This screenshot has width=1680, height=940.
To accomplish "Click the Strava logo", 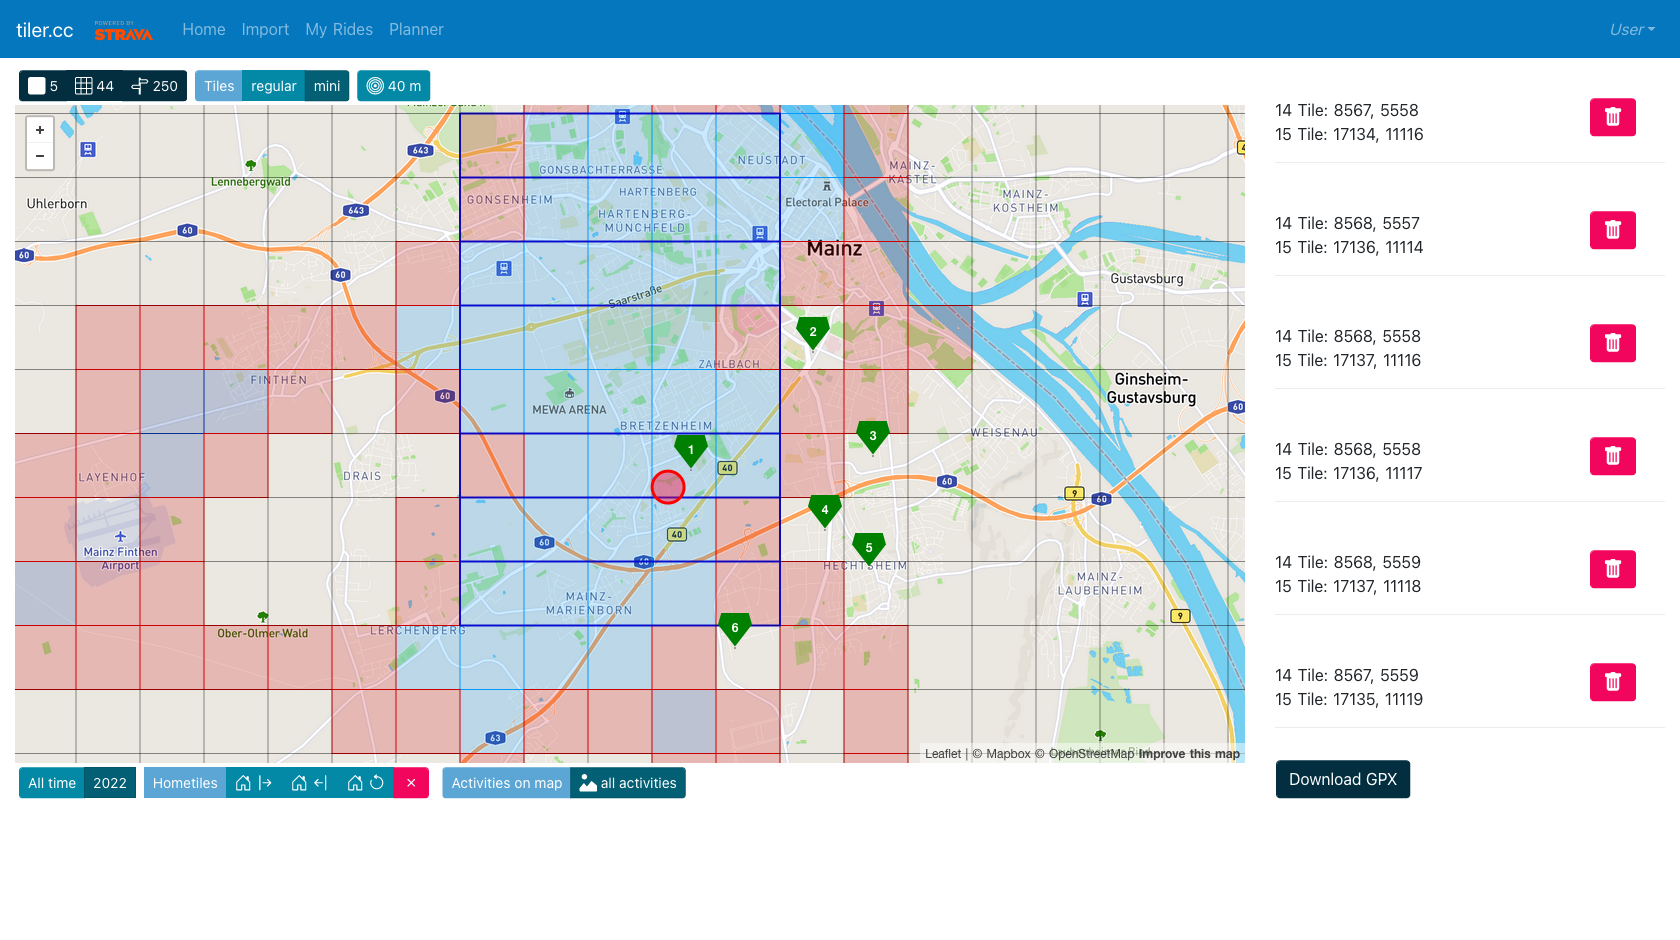I will tap(124, 30).
